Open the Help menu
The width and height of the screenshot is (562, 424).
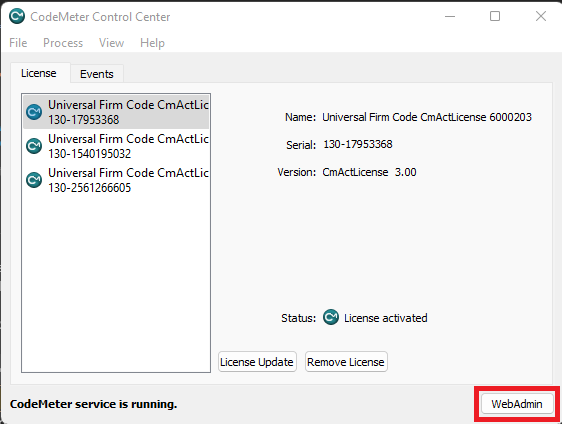pyautogui.click(x=152, y=43)
